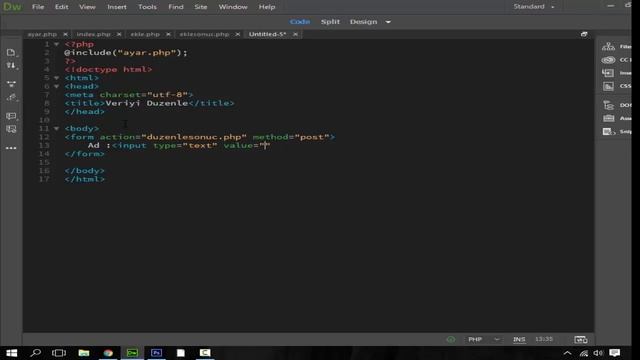640x360 pixels.
Task: Click the Apply Comment icon
Action: pos(11,116)
